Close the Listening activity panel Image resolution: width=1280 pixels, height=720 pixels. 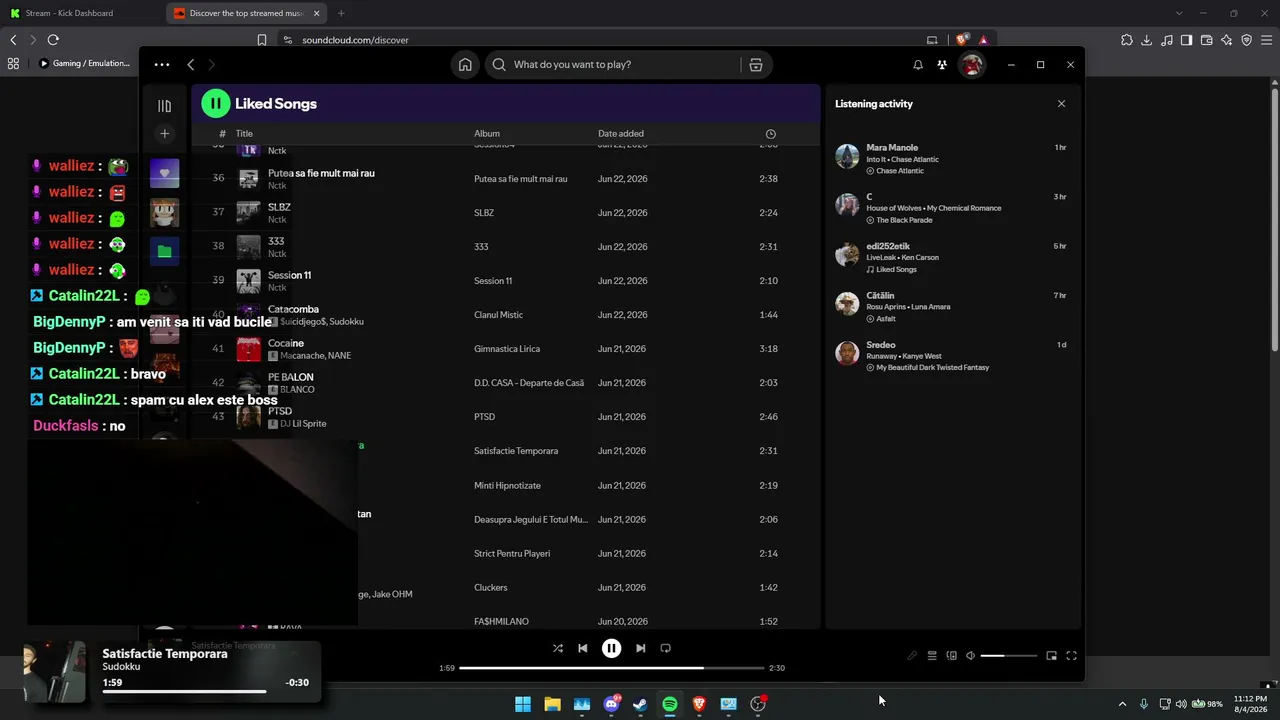point(1061,104)
